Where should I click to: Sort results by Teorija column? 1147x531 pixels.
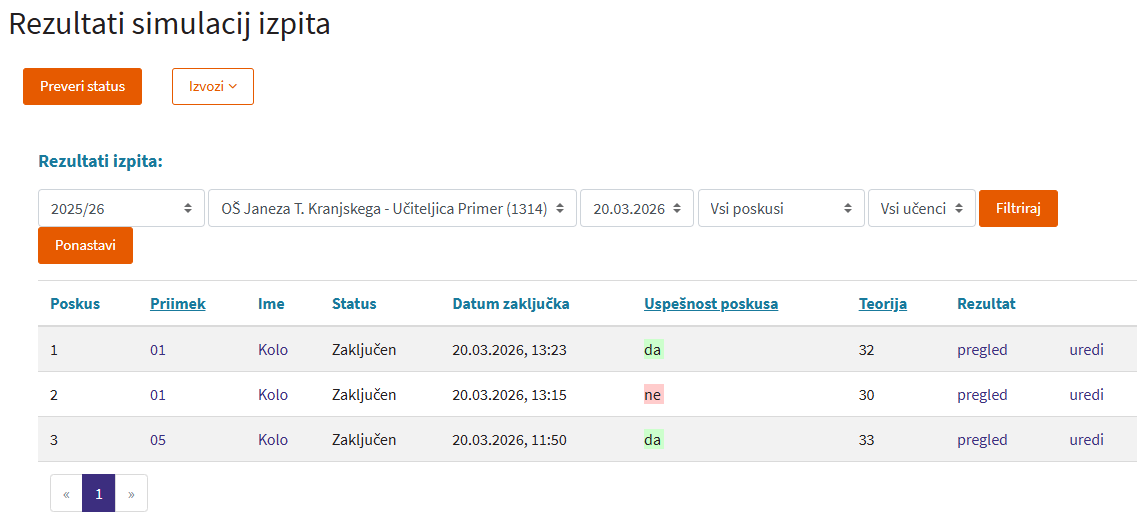883,304
